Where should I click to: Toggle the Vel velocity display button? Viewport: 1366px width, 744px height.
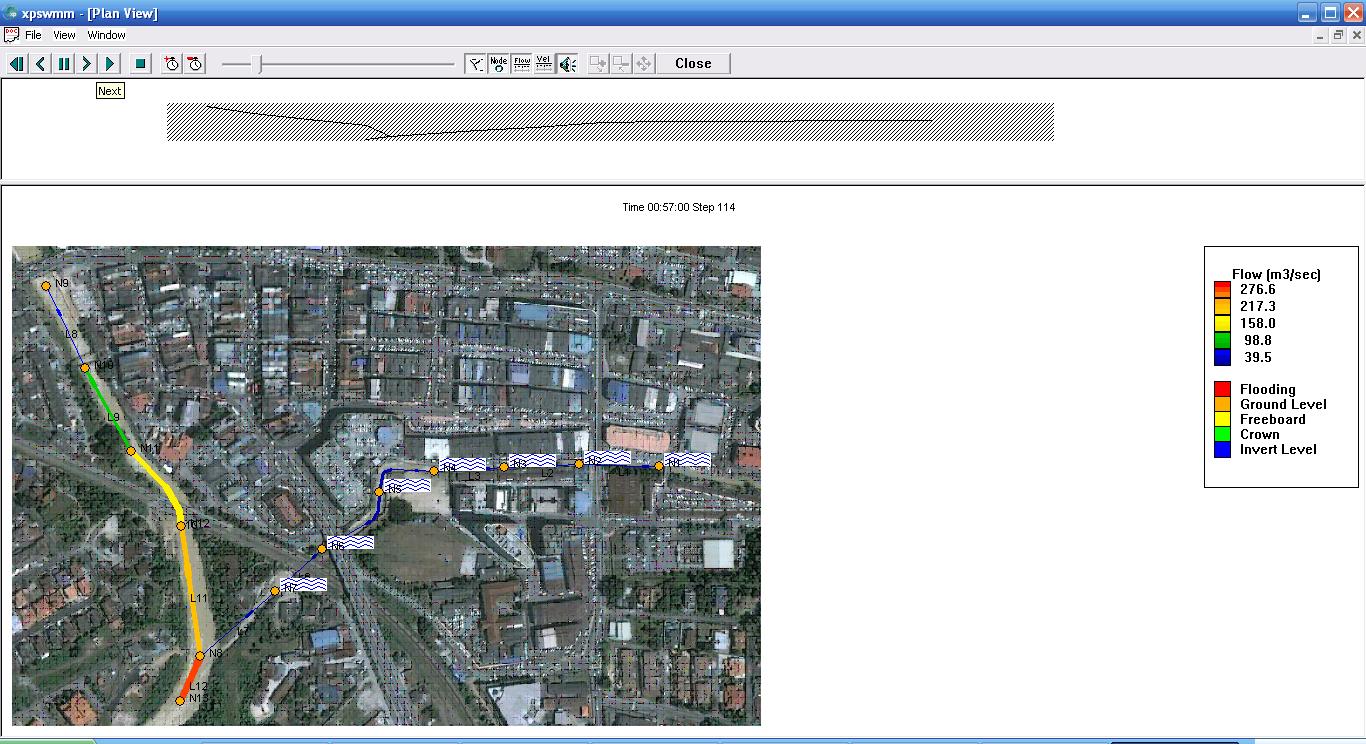[x=544, y=64]
